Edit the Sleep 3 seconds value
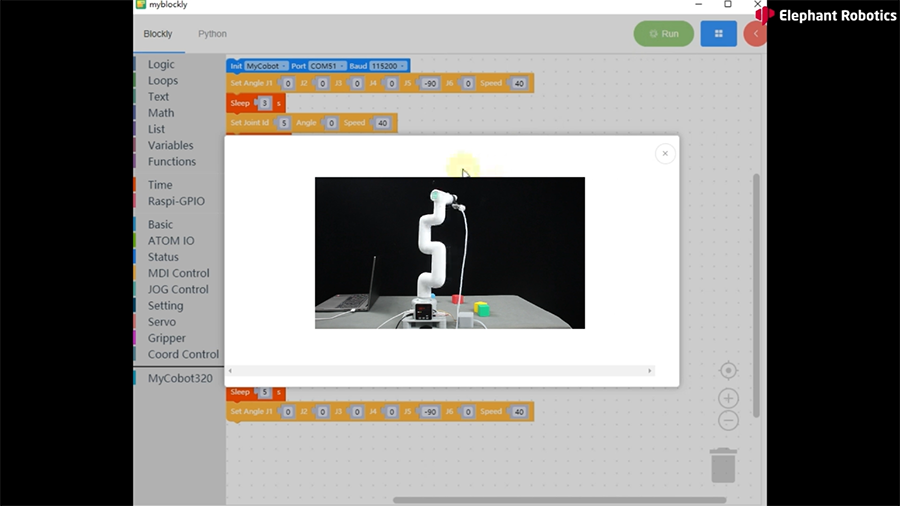Screen dimensions: 900x506 (x=264, y=103)
